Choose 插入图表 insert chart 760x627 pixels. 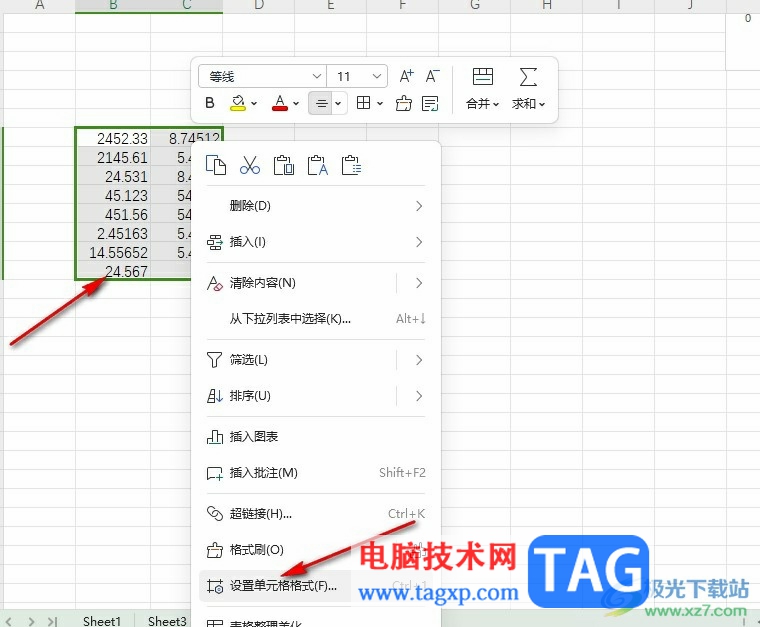click(316, 437)
